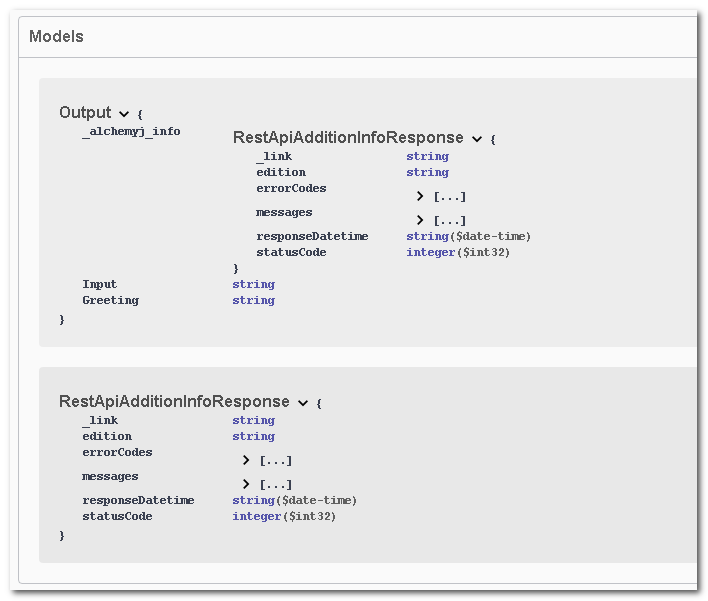Expand messages arrow in standalone RestApiAdditionInfoResponse
Screen dimensions: 708x601
click(x=246, y=484)
